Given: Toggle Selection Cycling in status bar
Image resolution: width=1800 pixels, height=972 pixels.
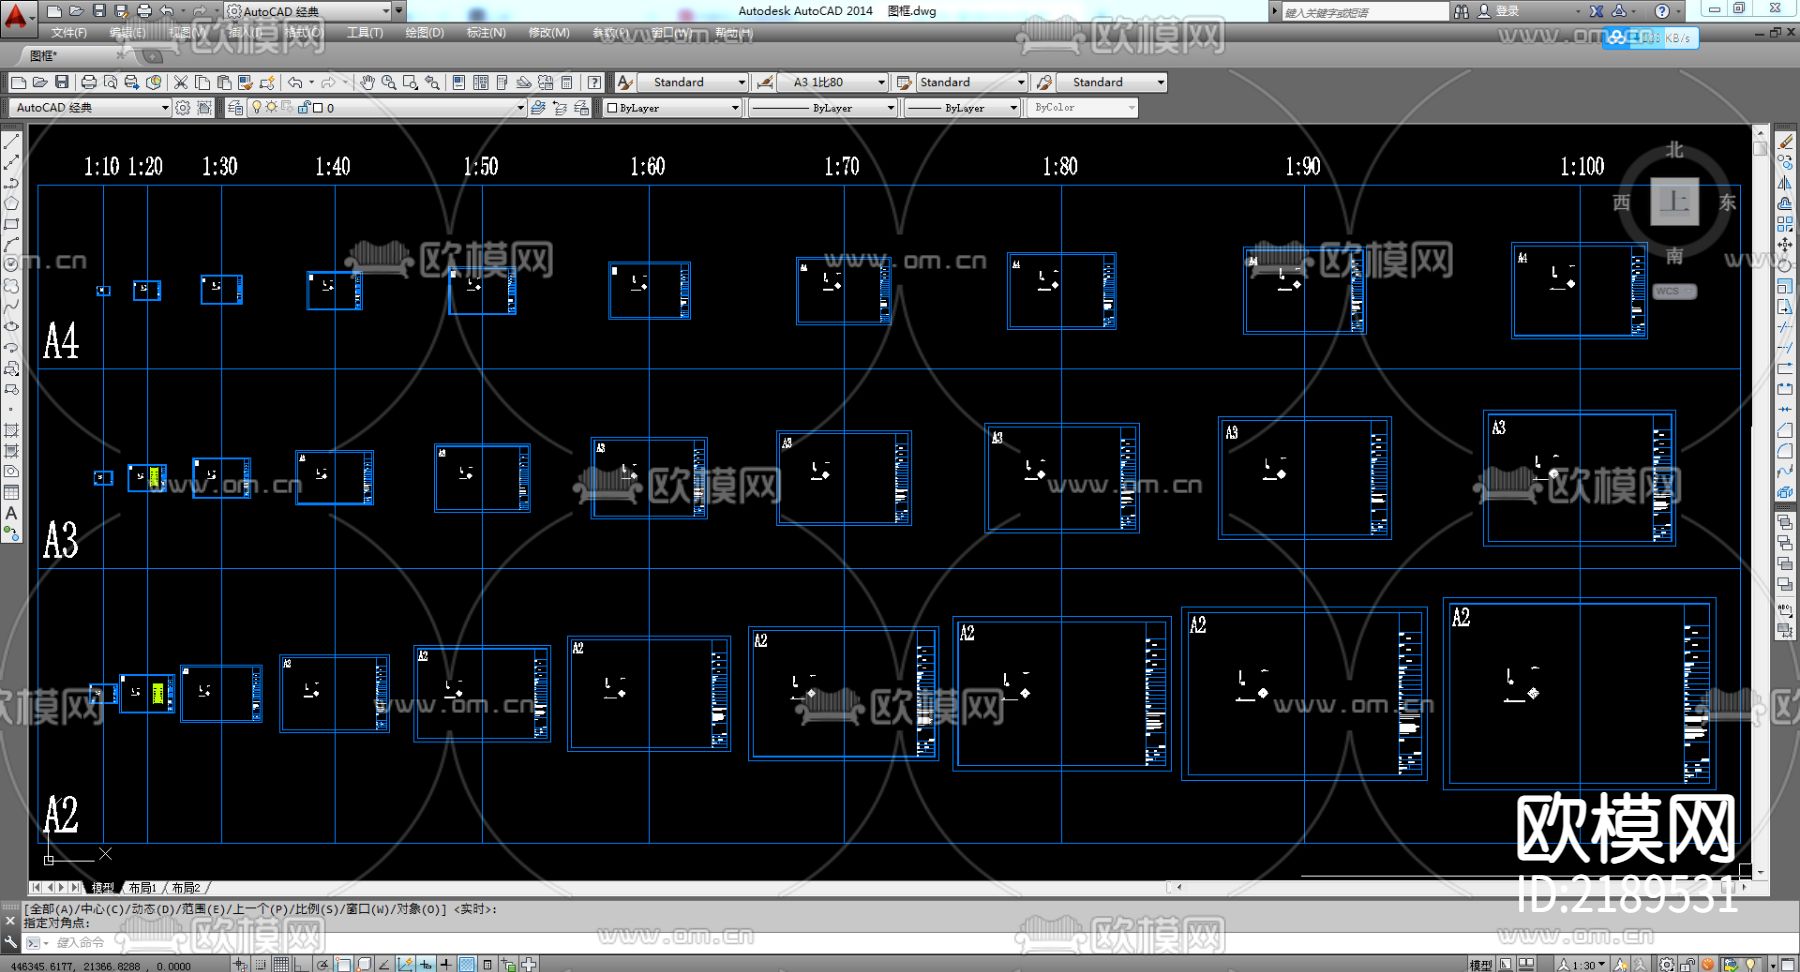Looking at the screenshot, I should pyautogui.click(x=508, y=964).
